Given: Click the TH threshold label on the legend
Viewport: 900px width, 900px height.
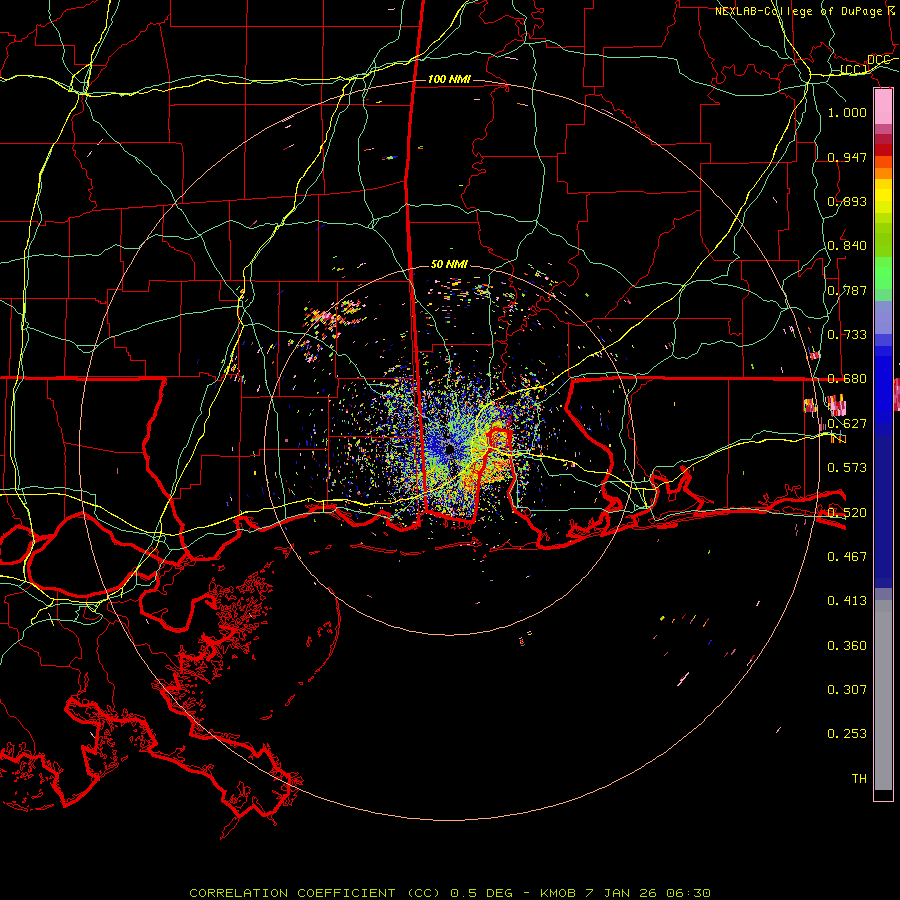Looking at the screenshot, I should [x=859, y=778].
